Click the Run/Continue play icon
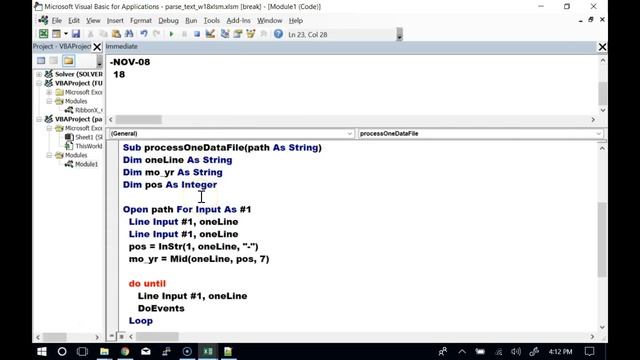The width and height of the screenshot is (640, 360). click(x=171, y=34)
